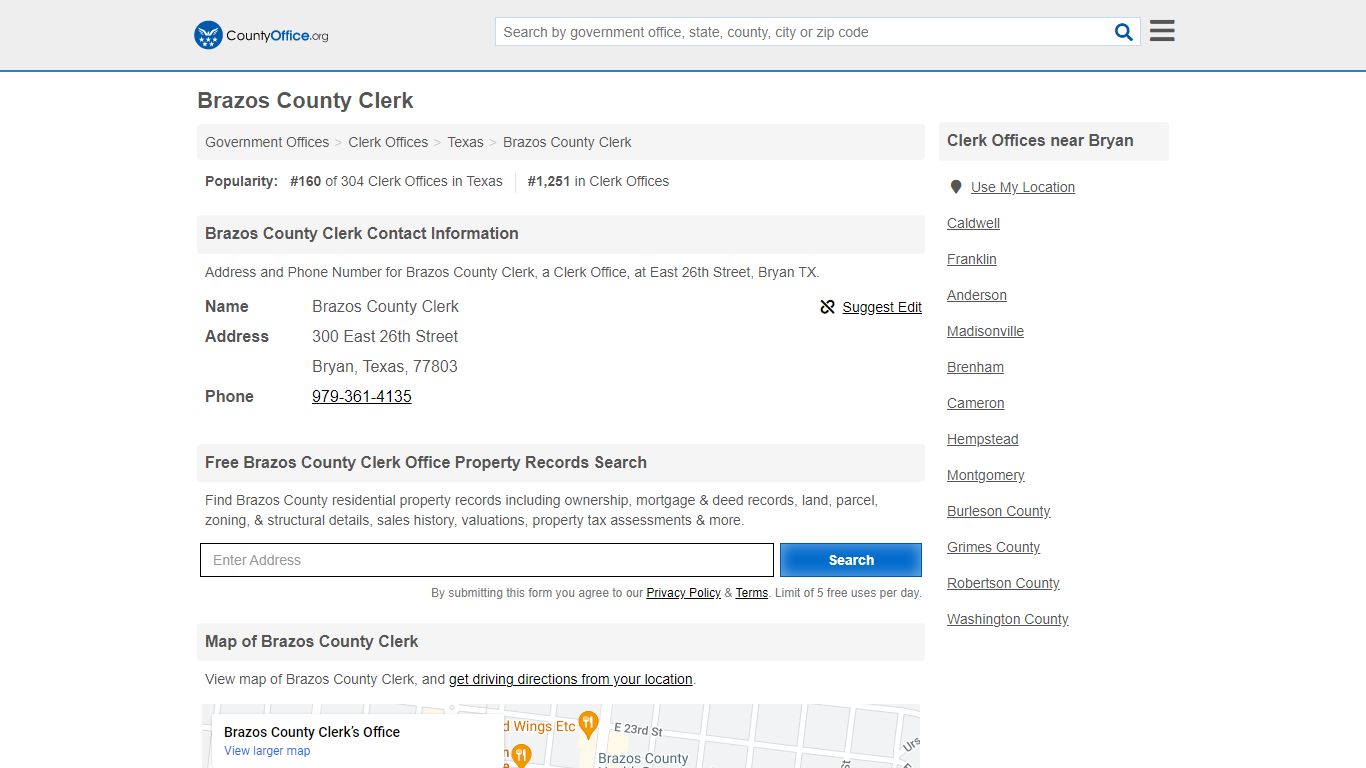Click the Suggest Edit pencil icon
The height and width of the screenshot is (768, 1366).
tap(827, 307)
